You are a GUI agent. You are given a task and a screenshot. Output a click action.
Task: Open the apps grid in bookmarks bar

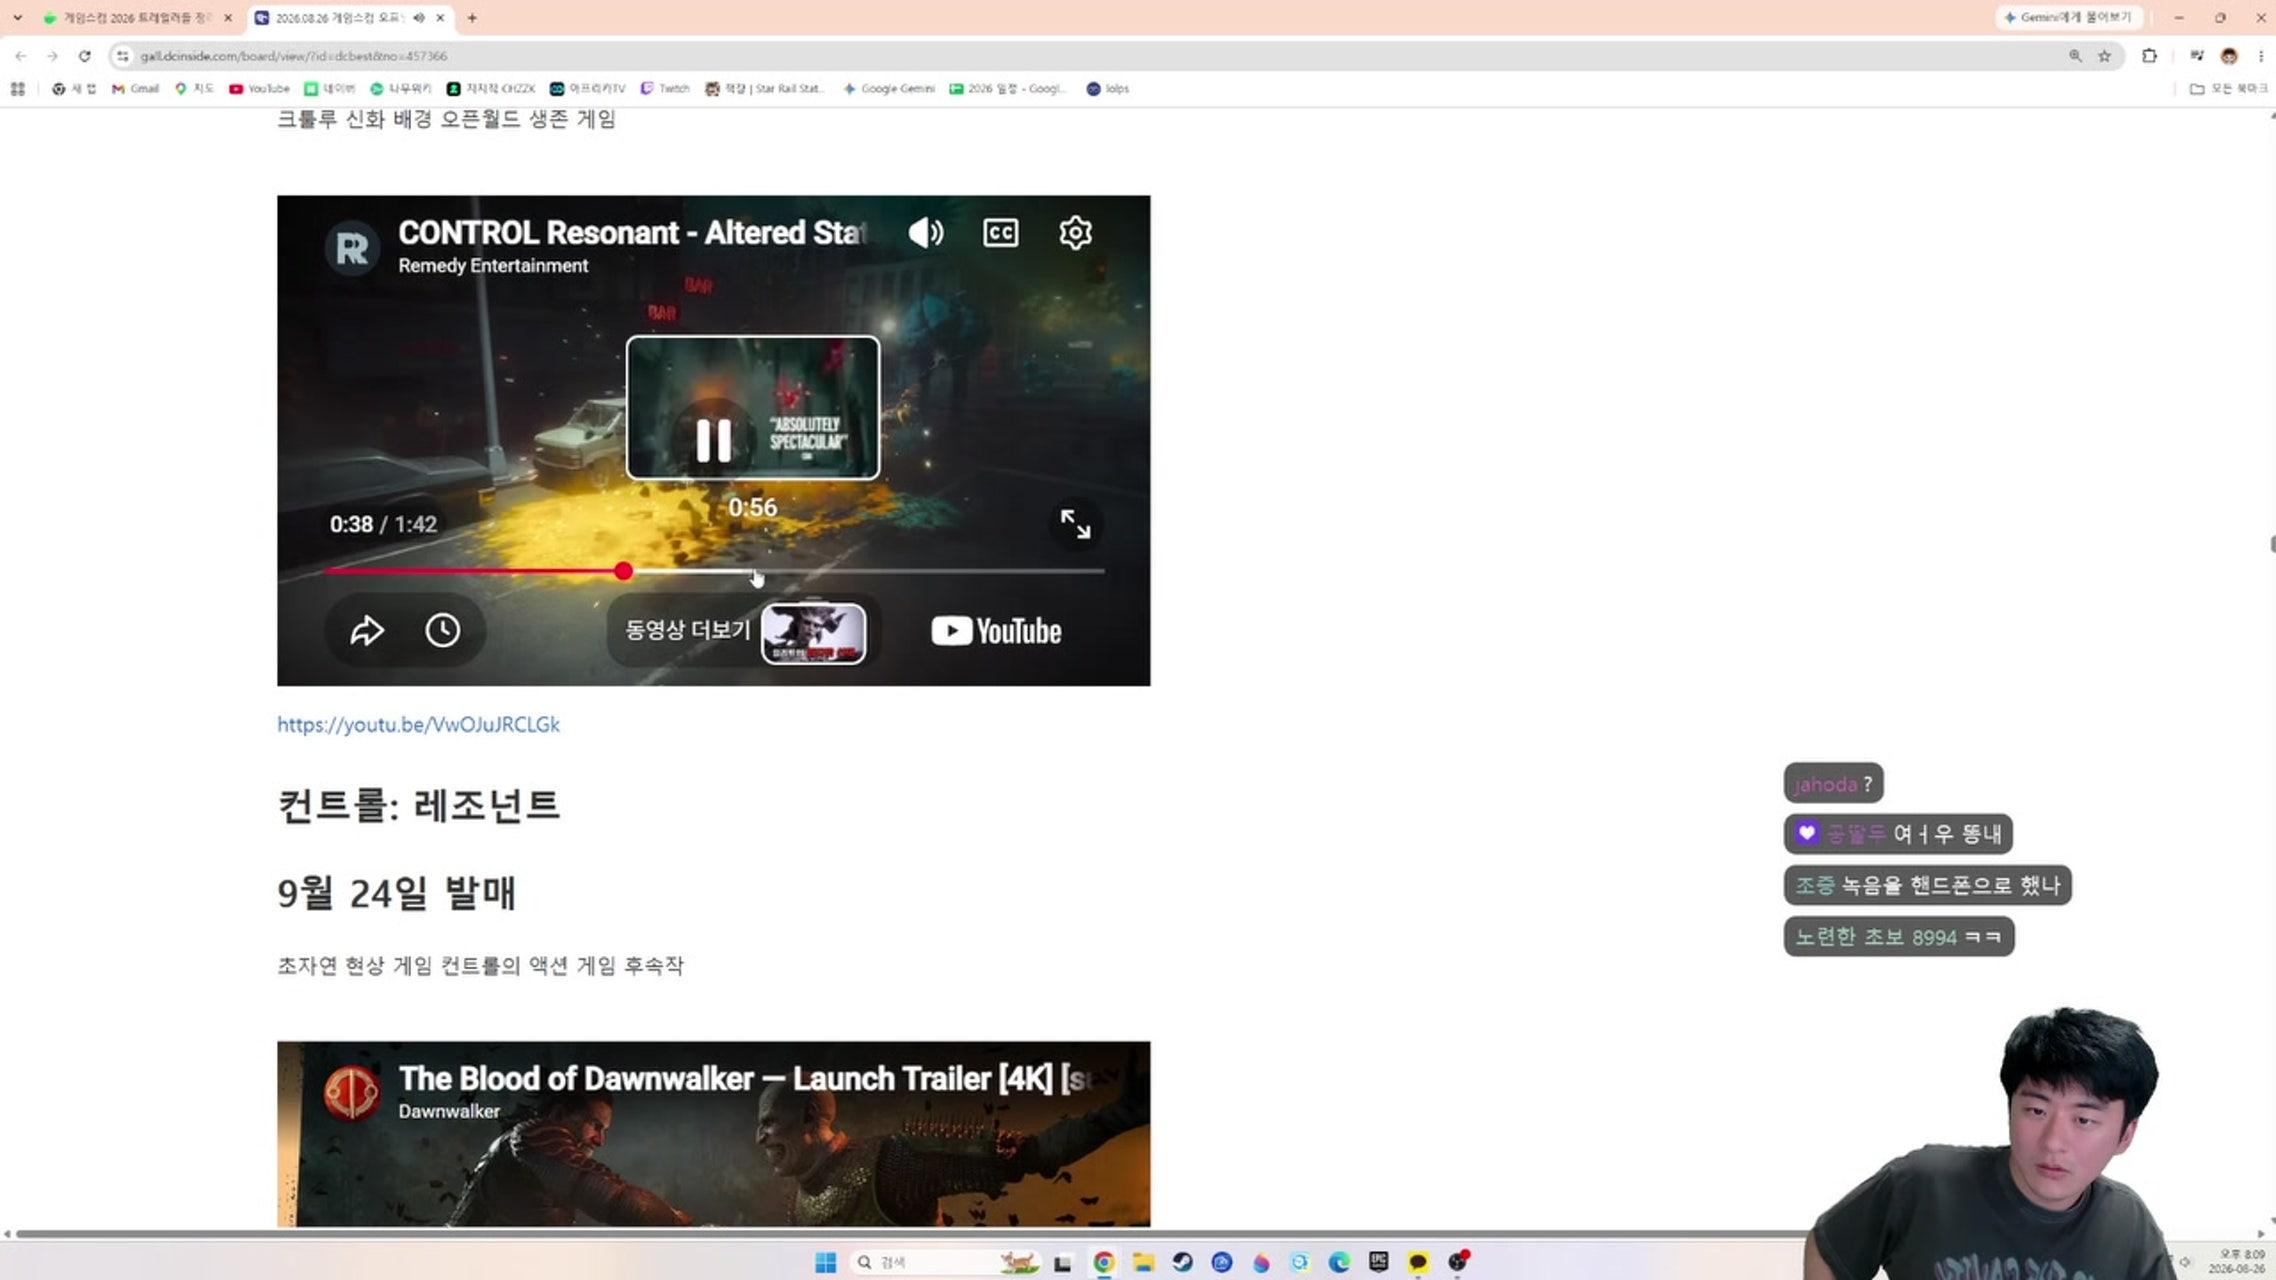tap(18, 89)
